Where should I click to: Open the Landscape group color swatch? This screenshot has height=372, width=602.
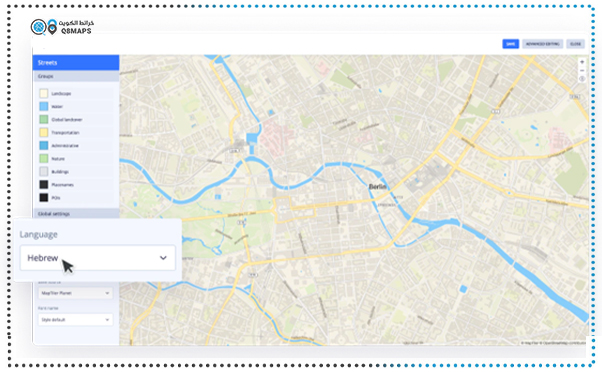tap(44, 93)
